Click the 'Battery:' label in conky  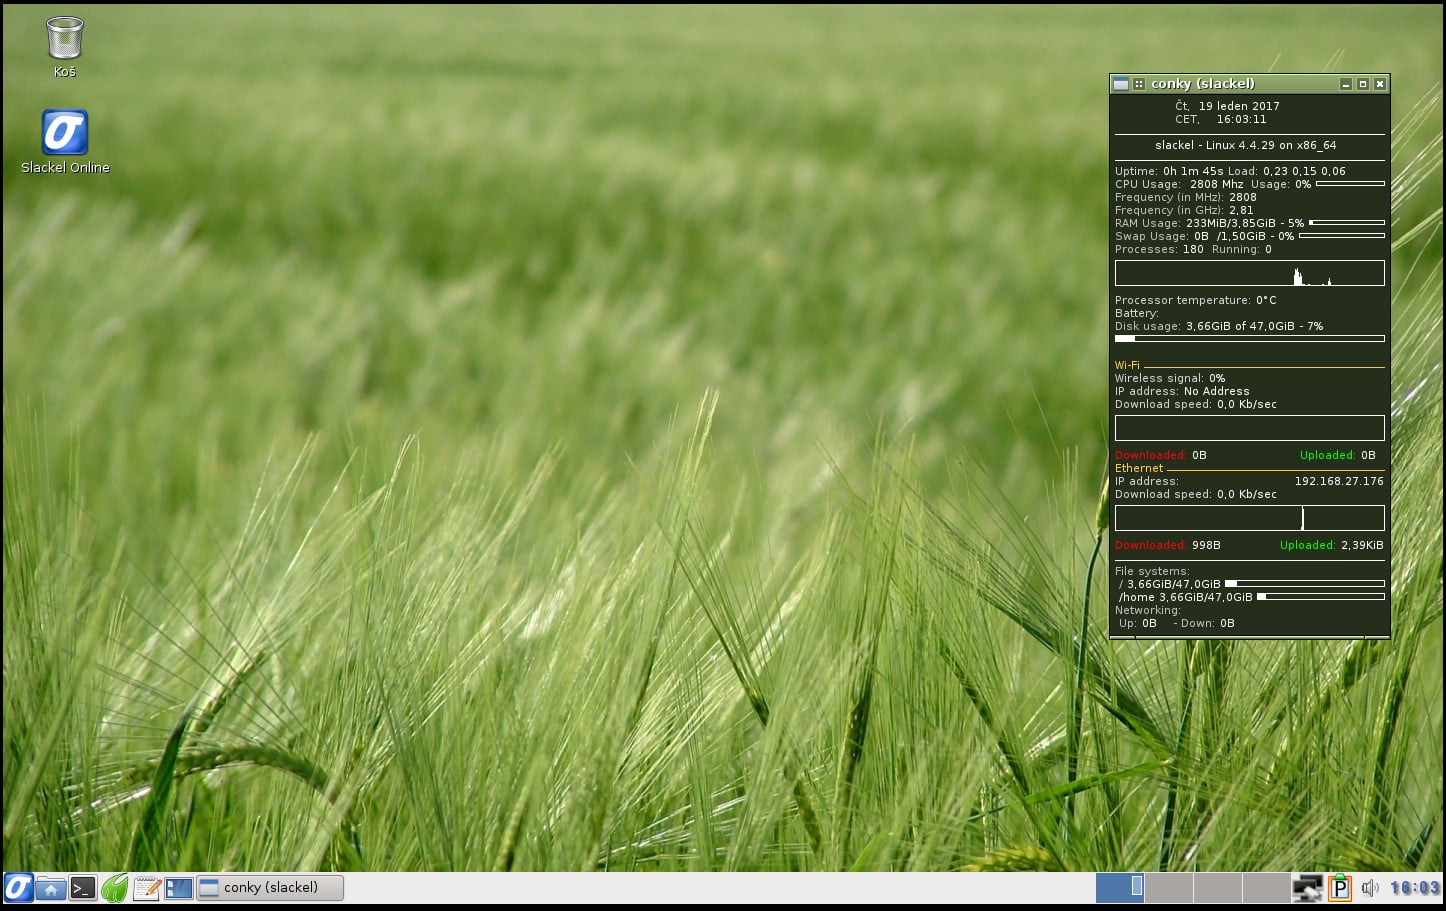click(x=1137, y=313)
